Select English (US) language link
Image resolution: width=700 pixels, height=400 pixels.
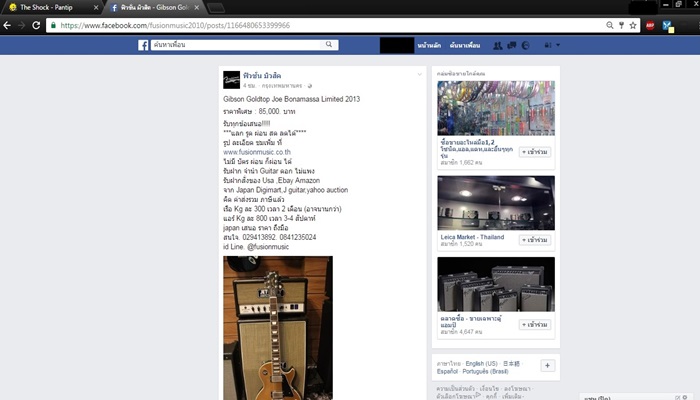(481, 363)
